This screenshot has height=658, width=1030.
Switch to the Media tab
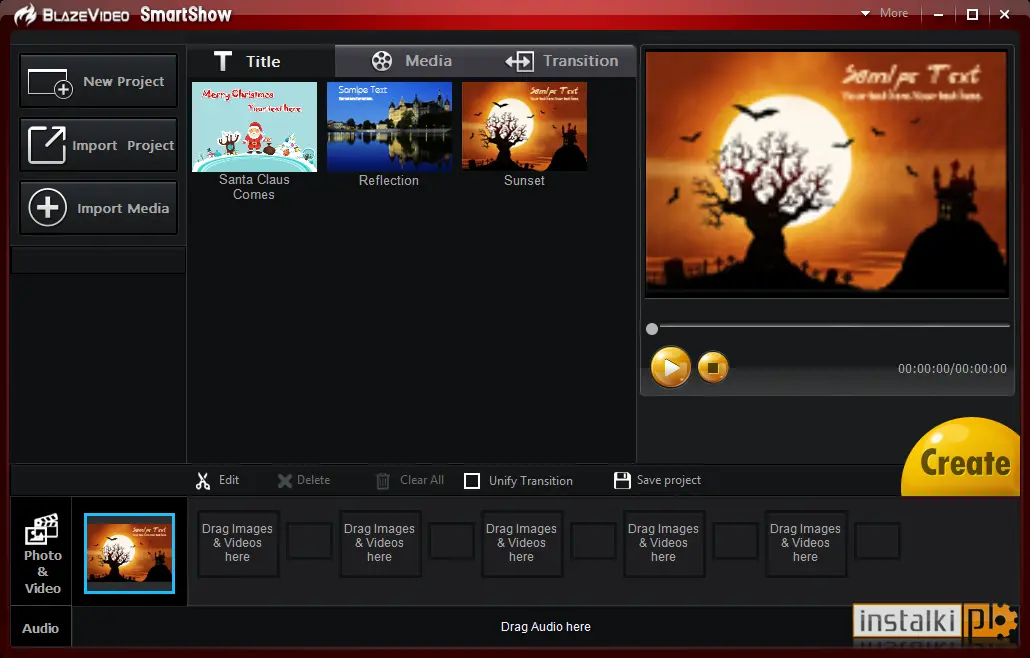(x=411, y=61)
